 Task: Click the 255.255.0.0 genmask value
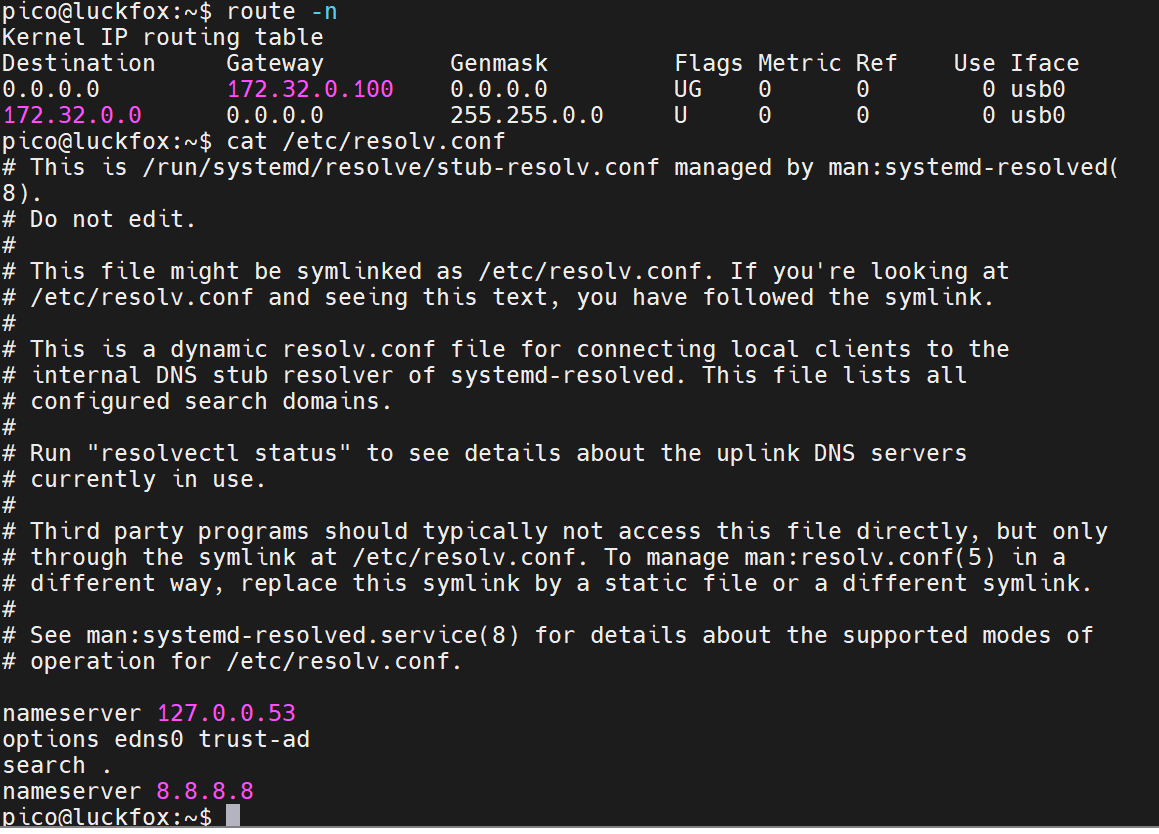pyautogui.click(x=526, y=115)
